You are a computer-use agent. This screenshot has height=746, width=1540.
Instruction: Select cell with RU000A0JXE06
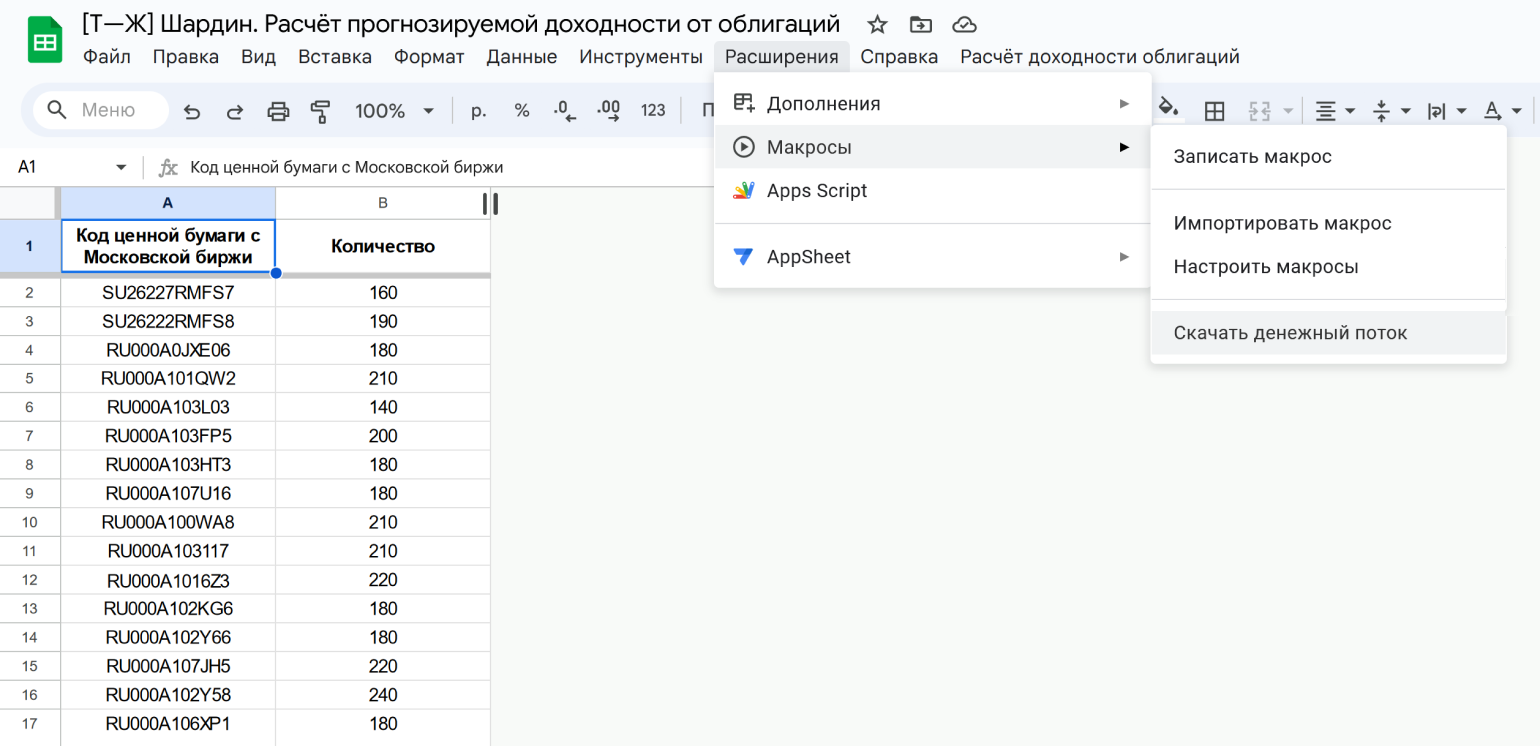coord(168,350)
